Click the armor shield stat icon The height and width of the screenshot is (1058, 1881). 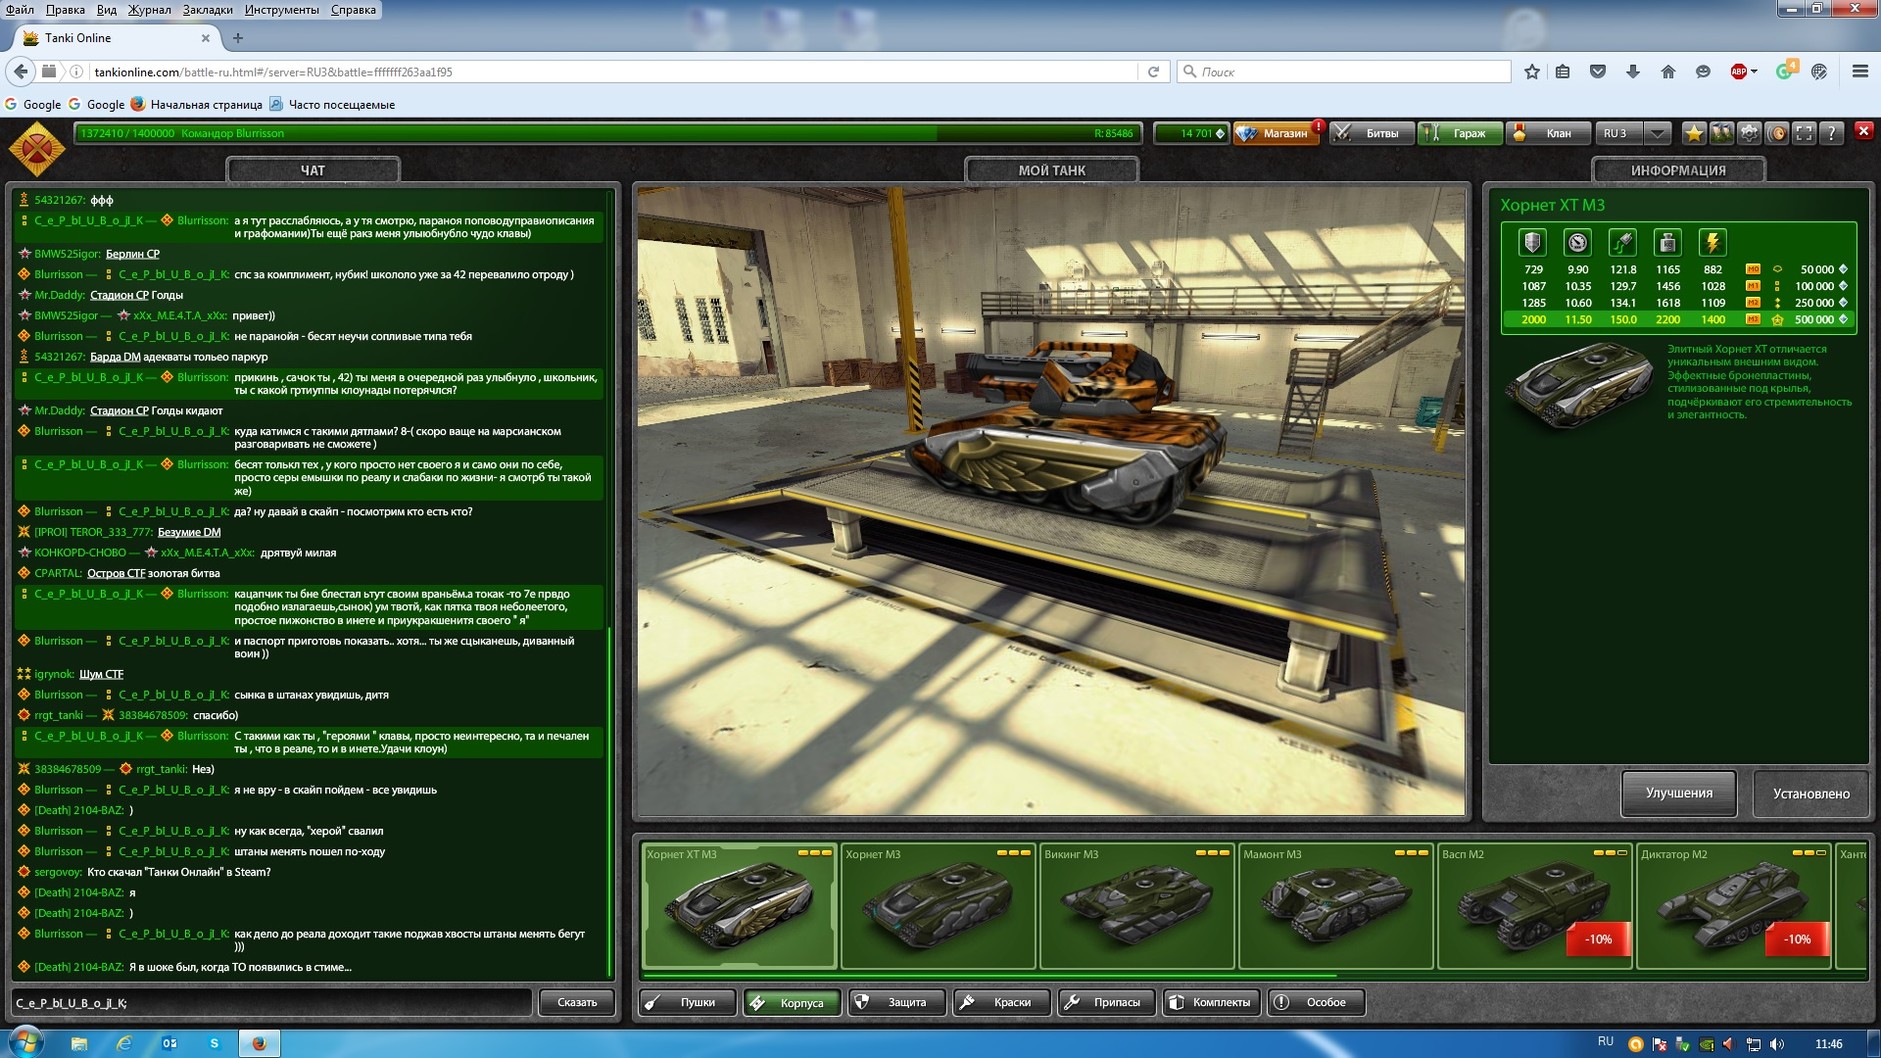pyautogui.click(x=1532, y=242)
